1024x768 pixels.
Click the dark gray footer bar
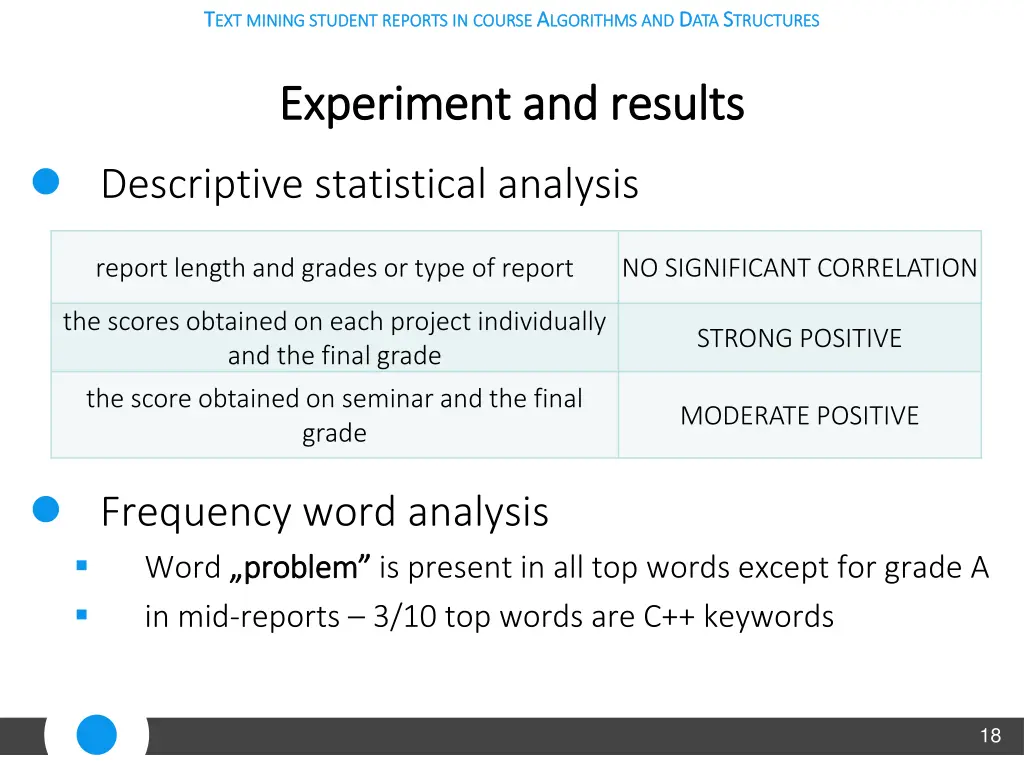(584, 736)
